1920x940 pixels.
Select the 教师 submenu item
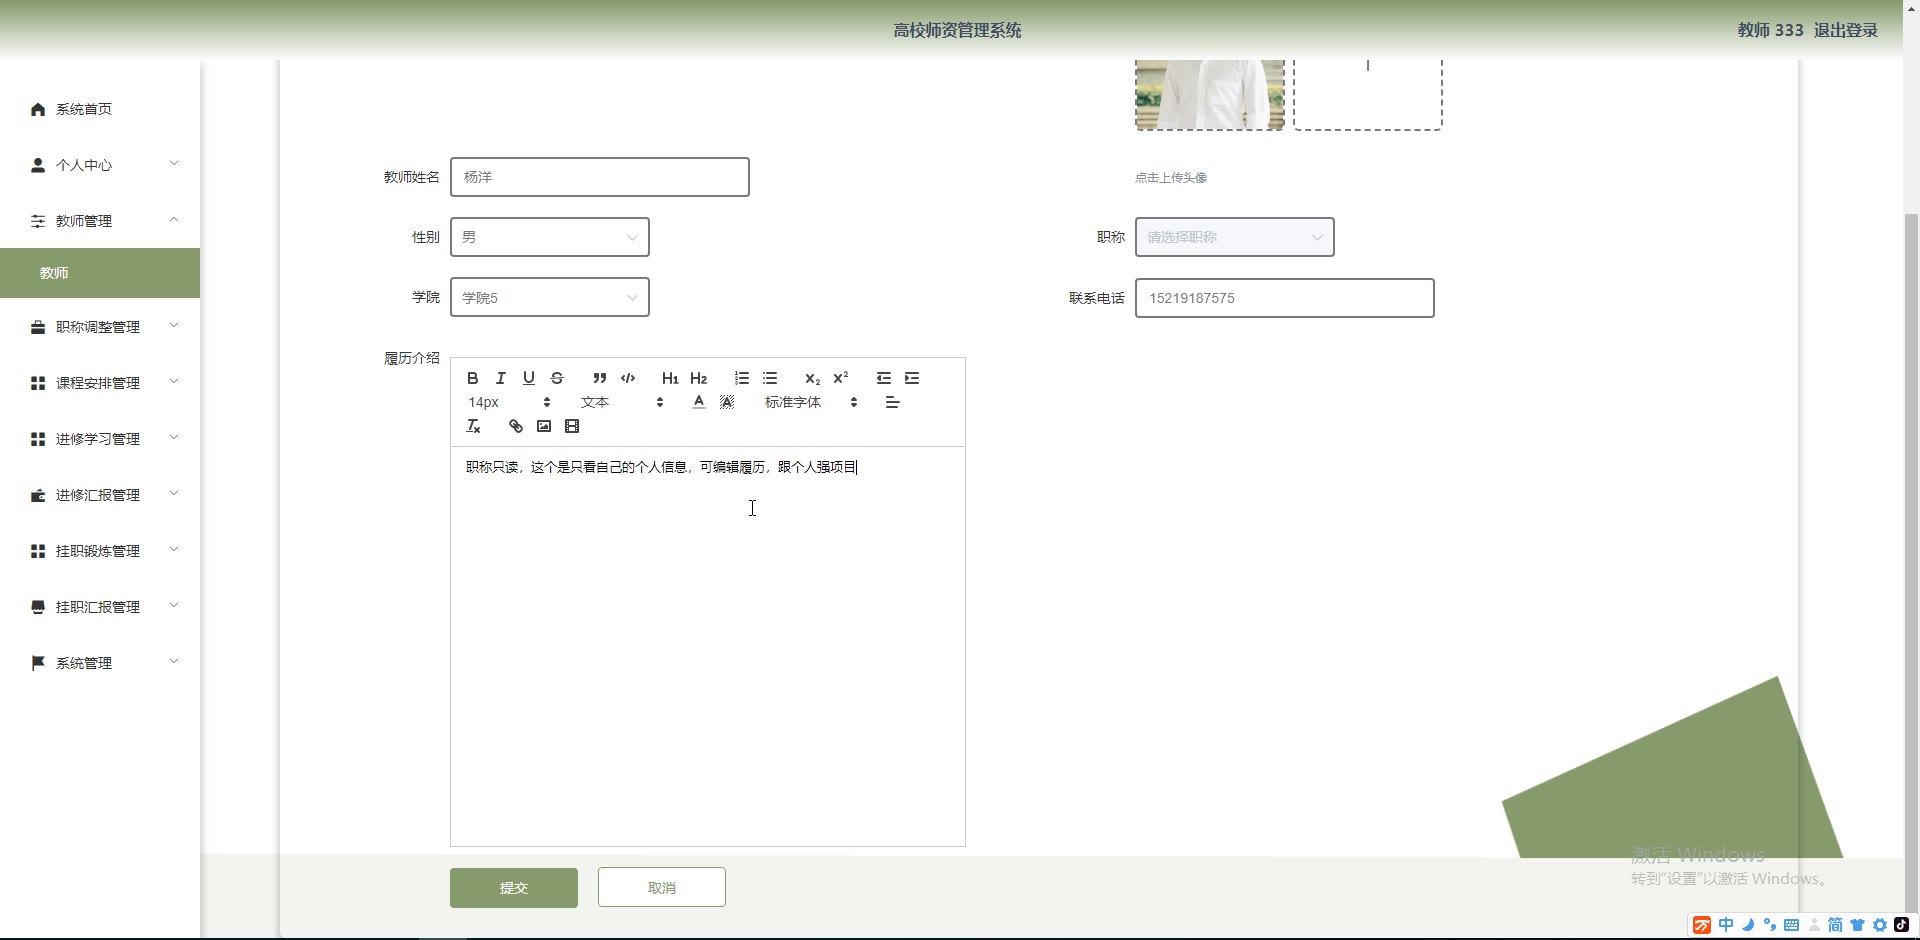(x=100, y=273)
